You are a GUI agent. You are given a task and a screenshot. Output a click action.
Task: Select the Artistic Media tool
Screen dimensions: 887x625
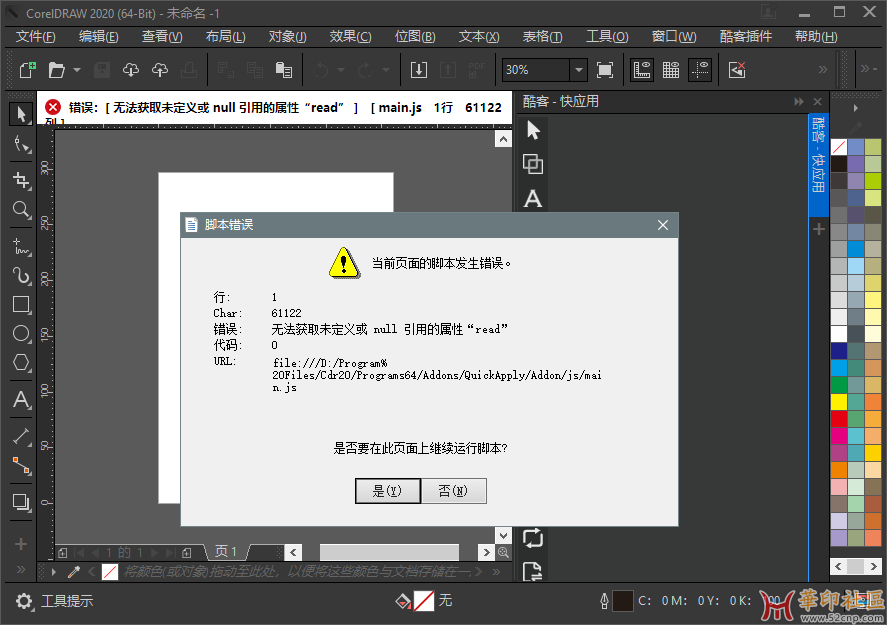click(21, 276)
